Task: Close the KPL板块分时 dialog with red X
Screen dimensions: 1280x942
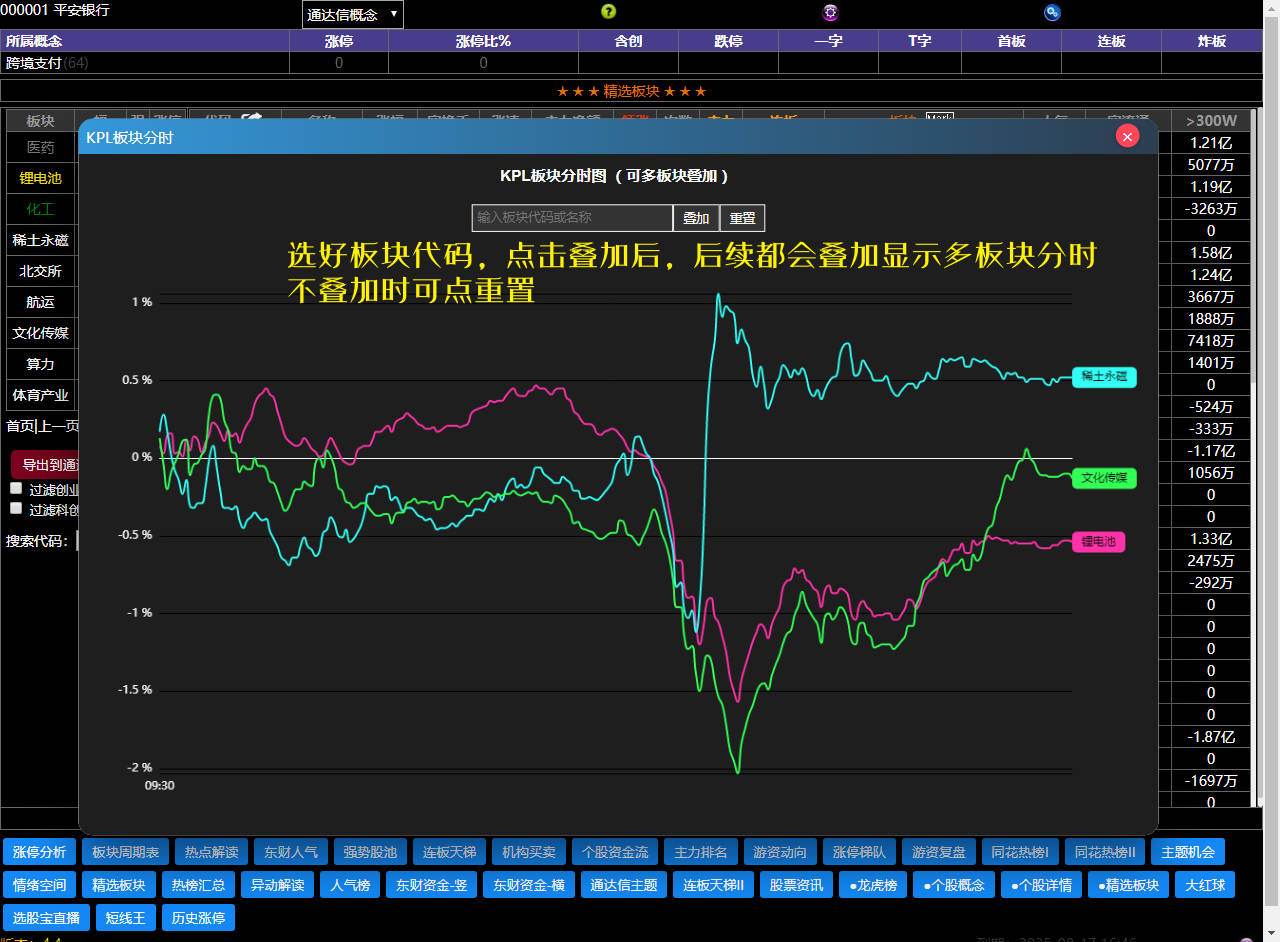Action: click(1127, 136)
